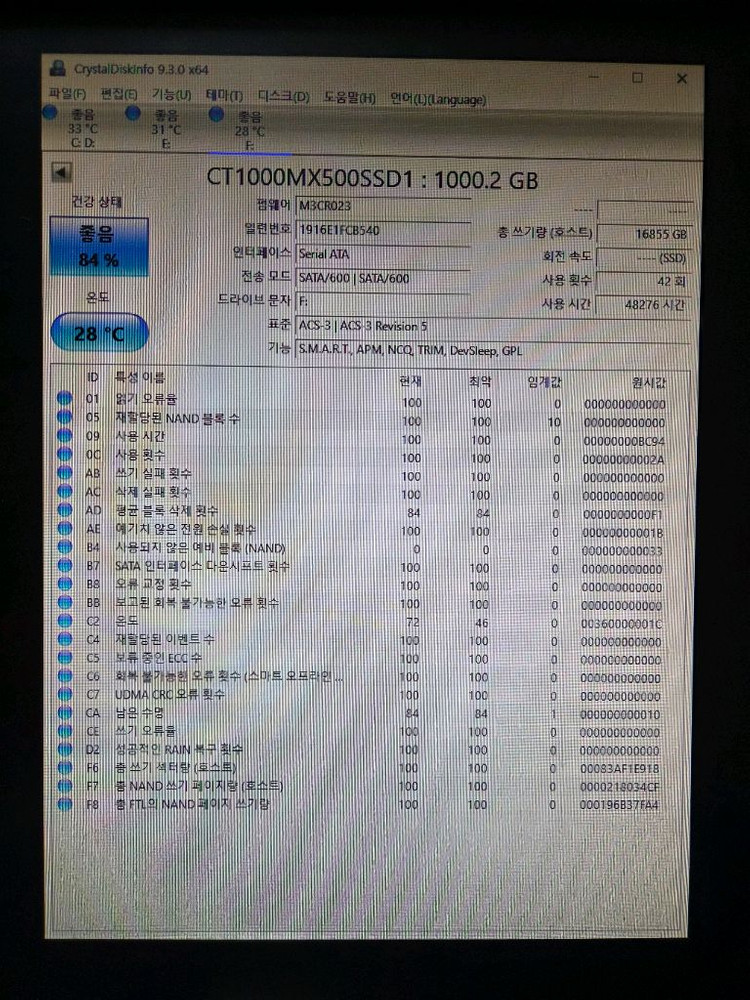Click the 특성 이름 column header
This screenshot has height=1000, width=750.
(x=140, y=378)
